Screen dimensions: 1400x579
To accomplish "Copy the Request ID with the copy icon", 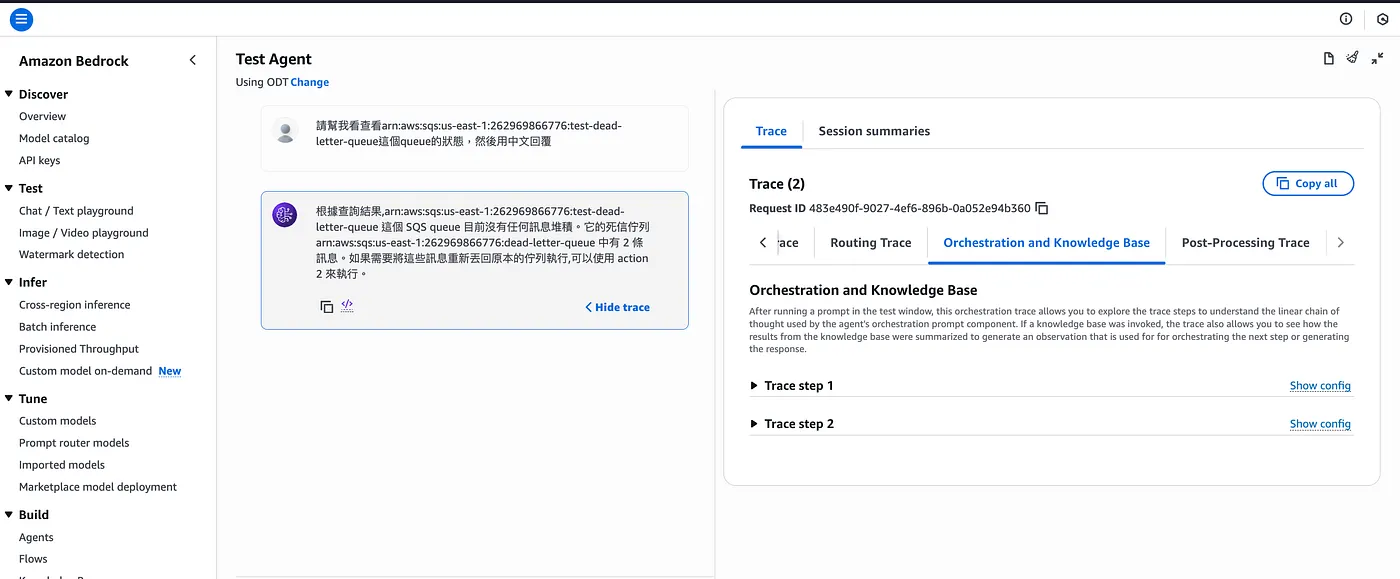I will (1041, 208).
